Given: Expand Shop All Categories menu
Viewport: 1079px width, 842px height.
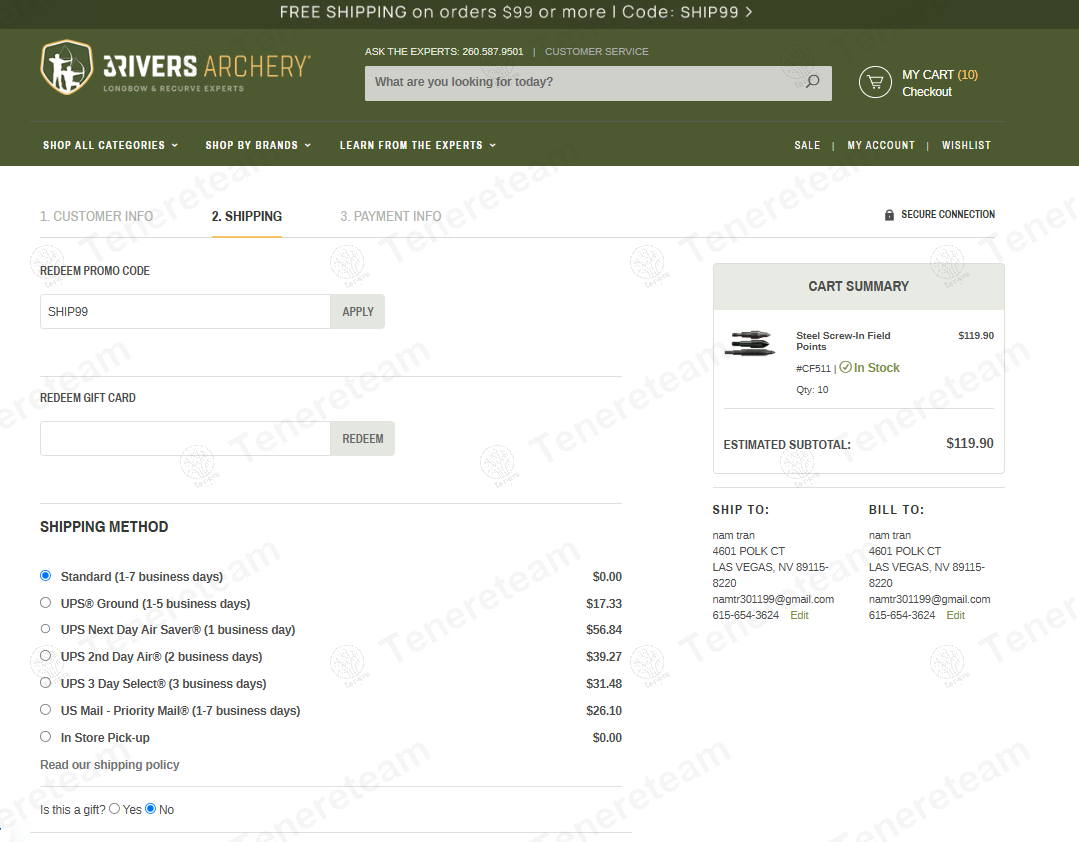Looking at the screenshot, I should coord(110,145).
